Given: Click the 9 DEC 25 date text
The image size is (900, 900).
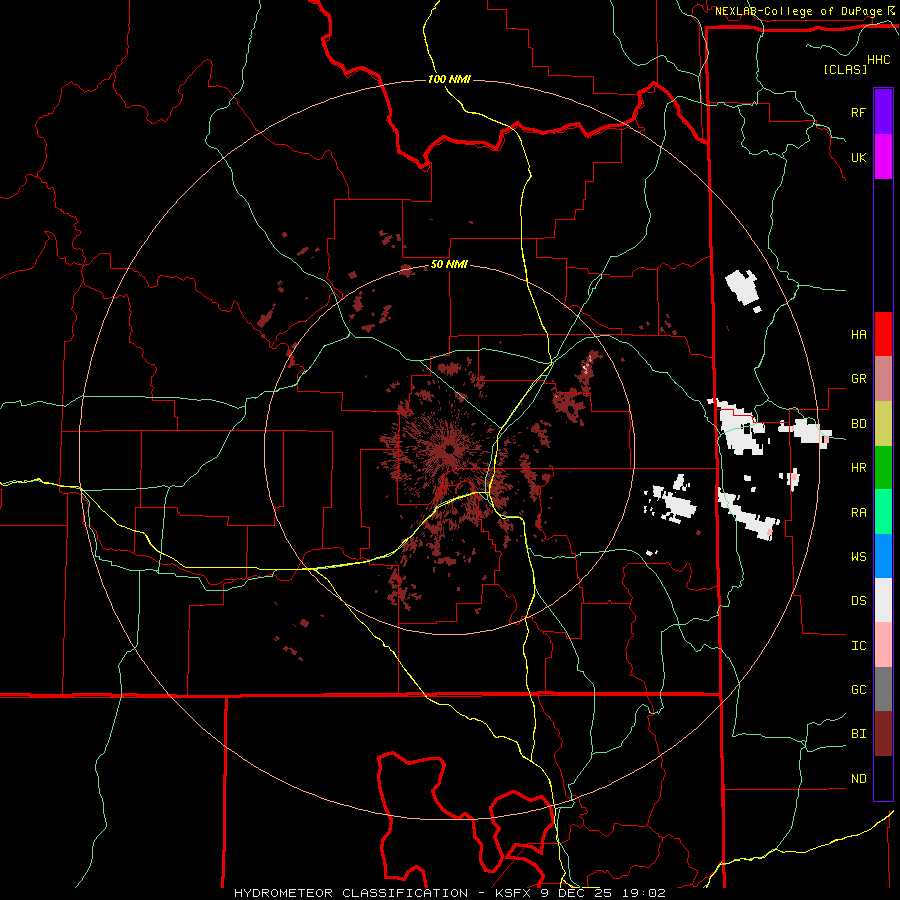Looking at the screenshot, I should click(575, 893).
